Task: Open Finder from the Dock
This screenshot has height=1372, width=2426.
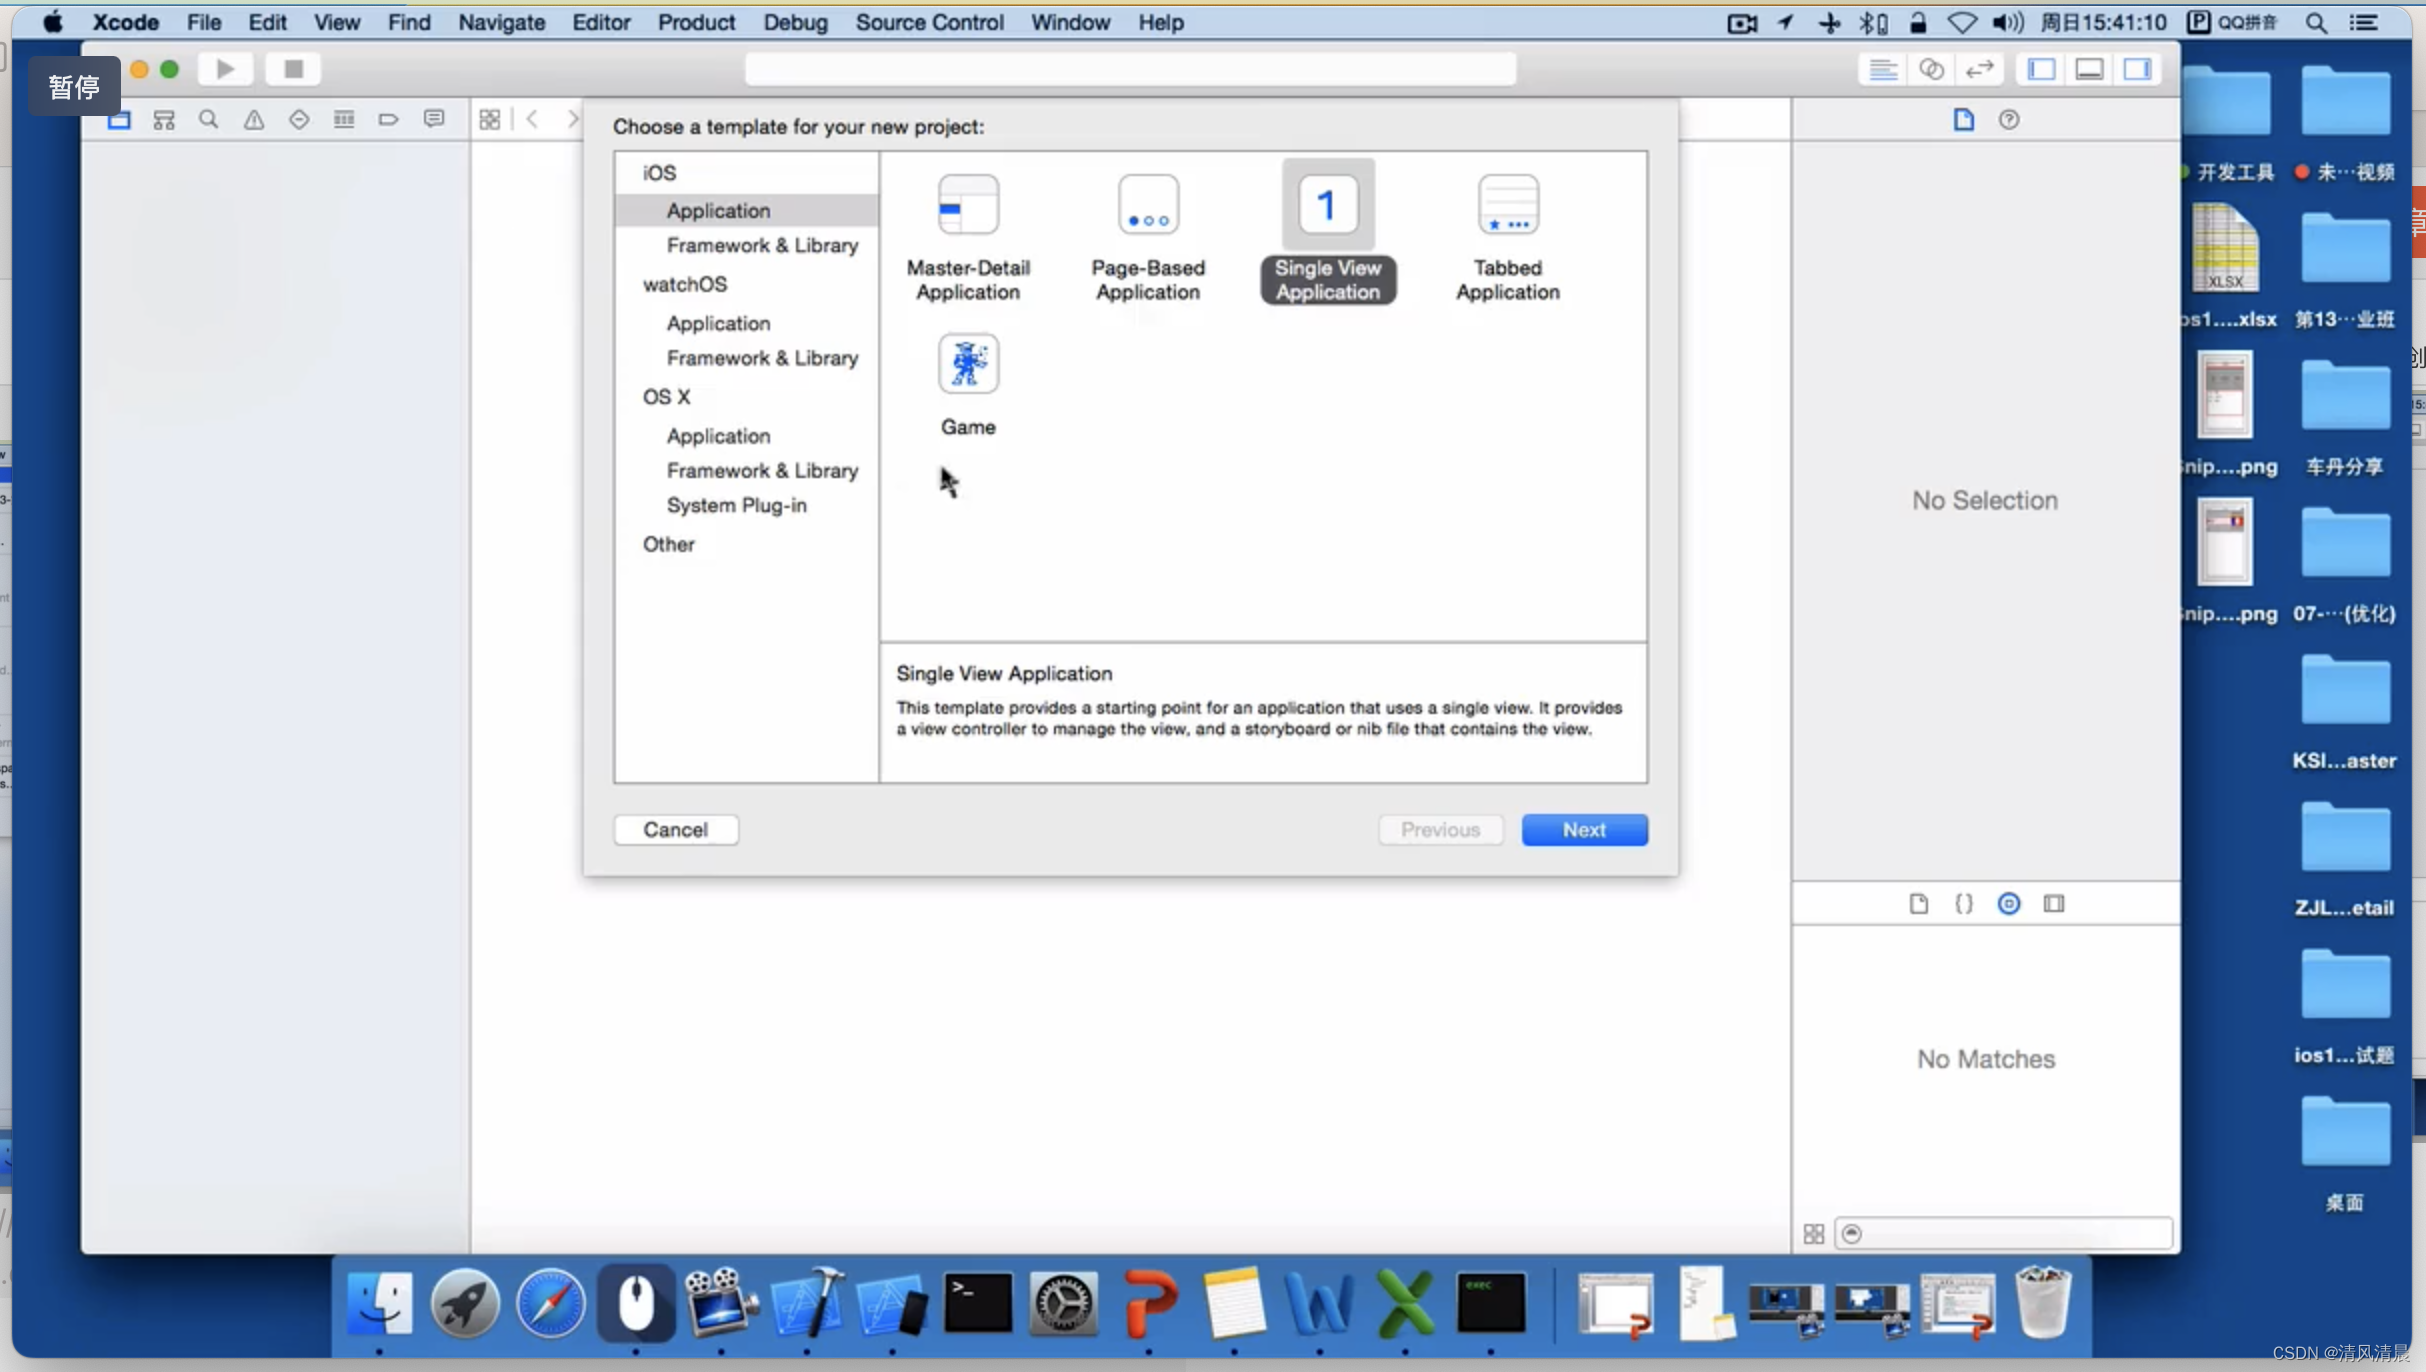Action: point(379,1304)
